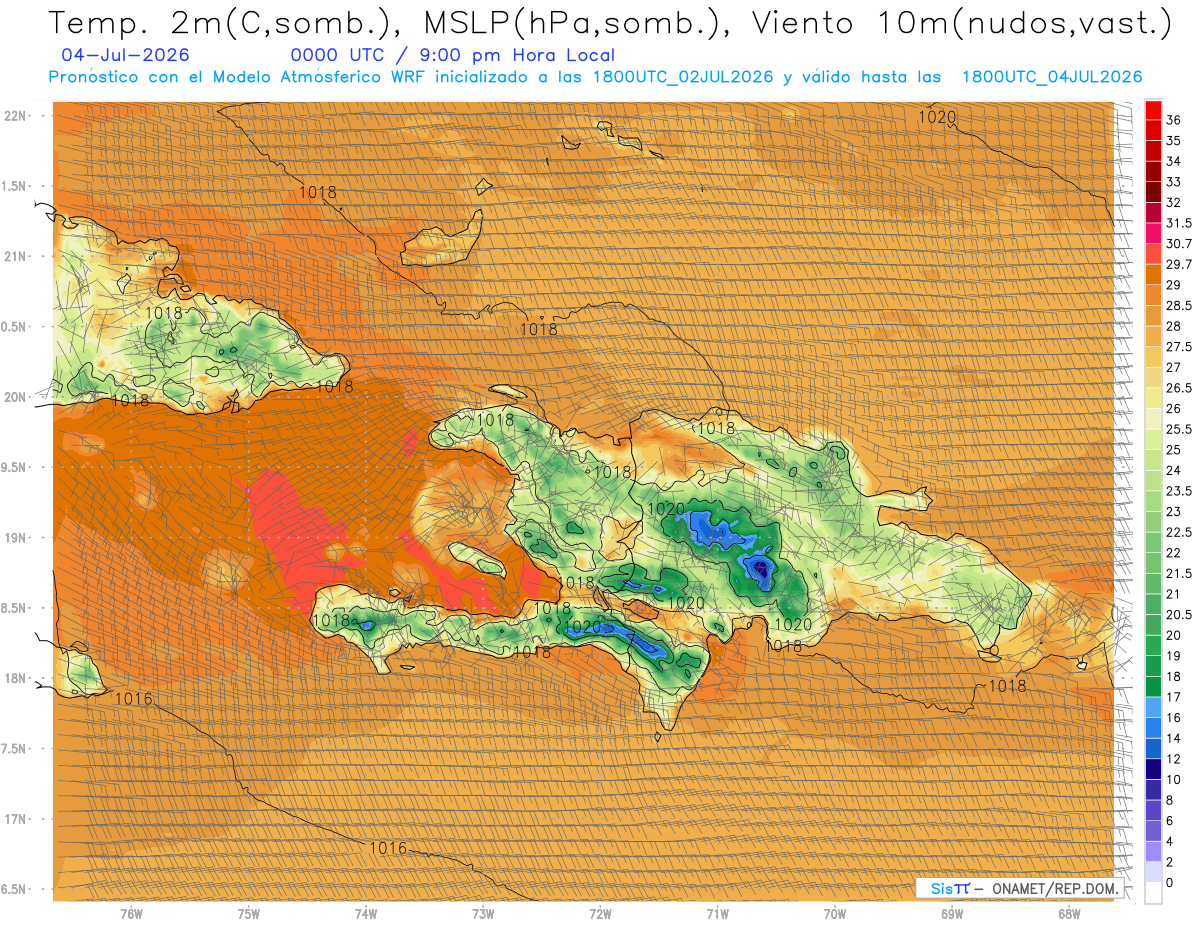Click the 1016 isobar label near 17N, 74W

pos(388,848)
